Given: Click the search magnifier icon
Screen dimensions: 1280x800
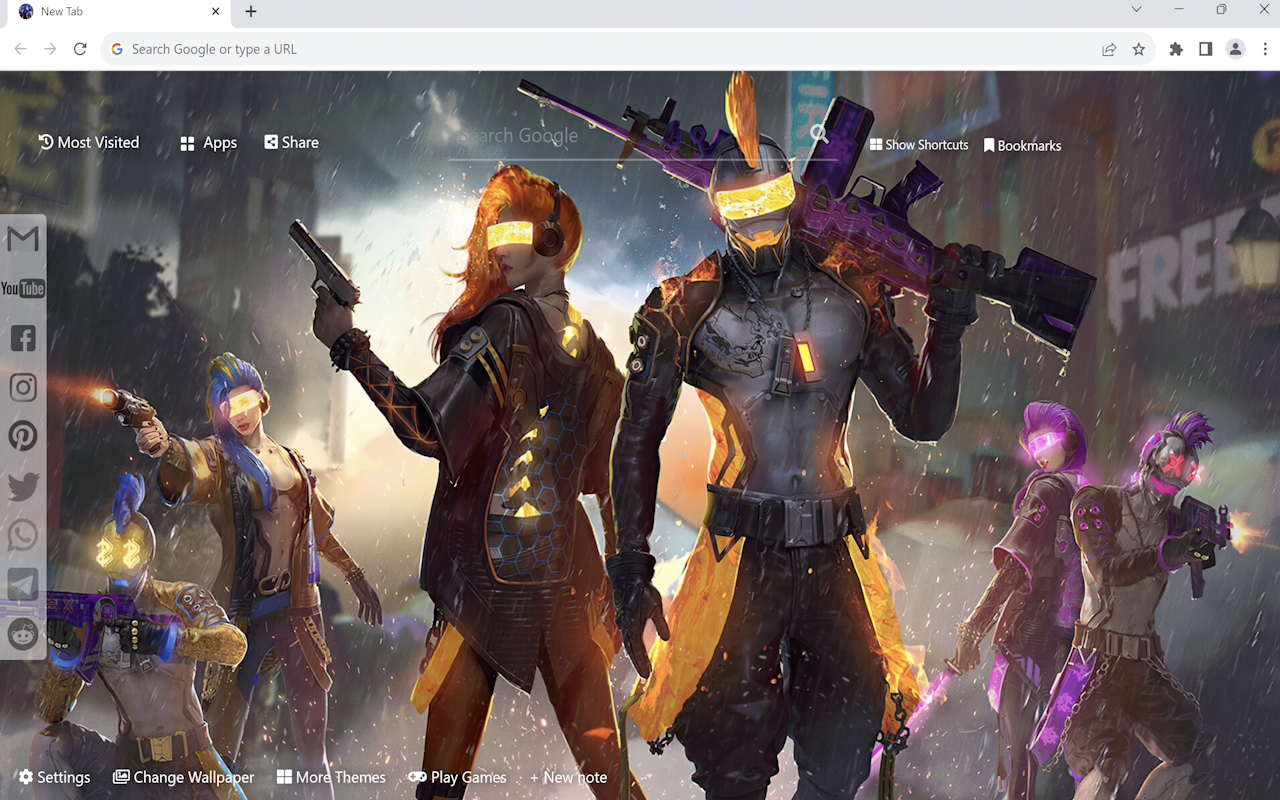Looking at the screenshot, I should tap(819, 134).
